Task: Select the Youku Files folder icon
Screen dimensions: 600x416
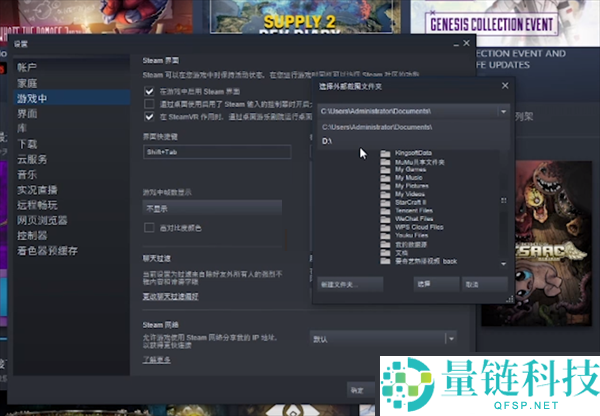Action: pyautogui.click(x=385, y=235)
